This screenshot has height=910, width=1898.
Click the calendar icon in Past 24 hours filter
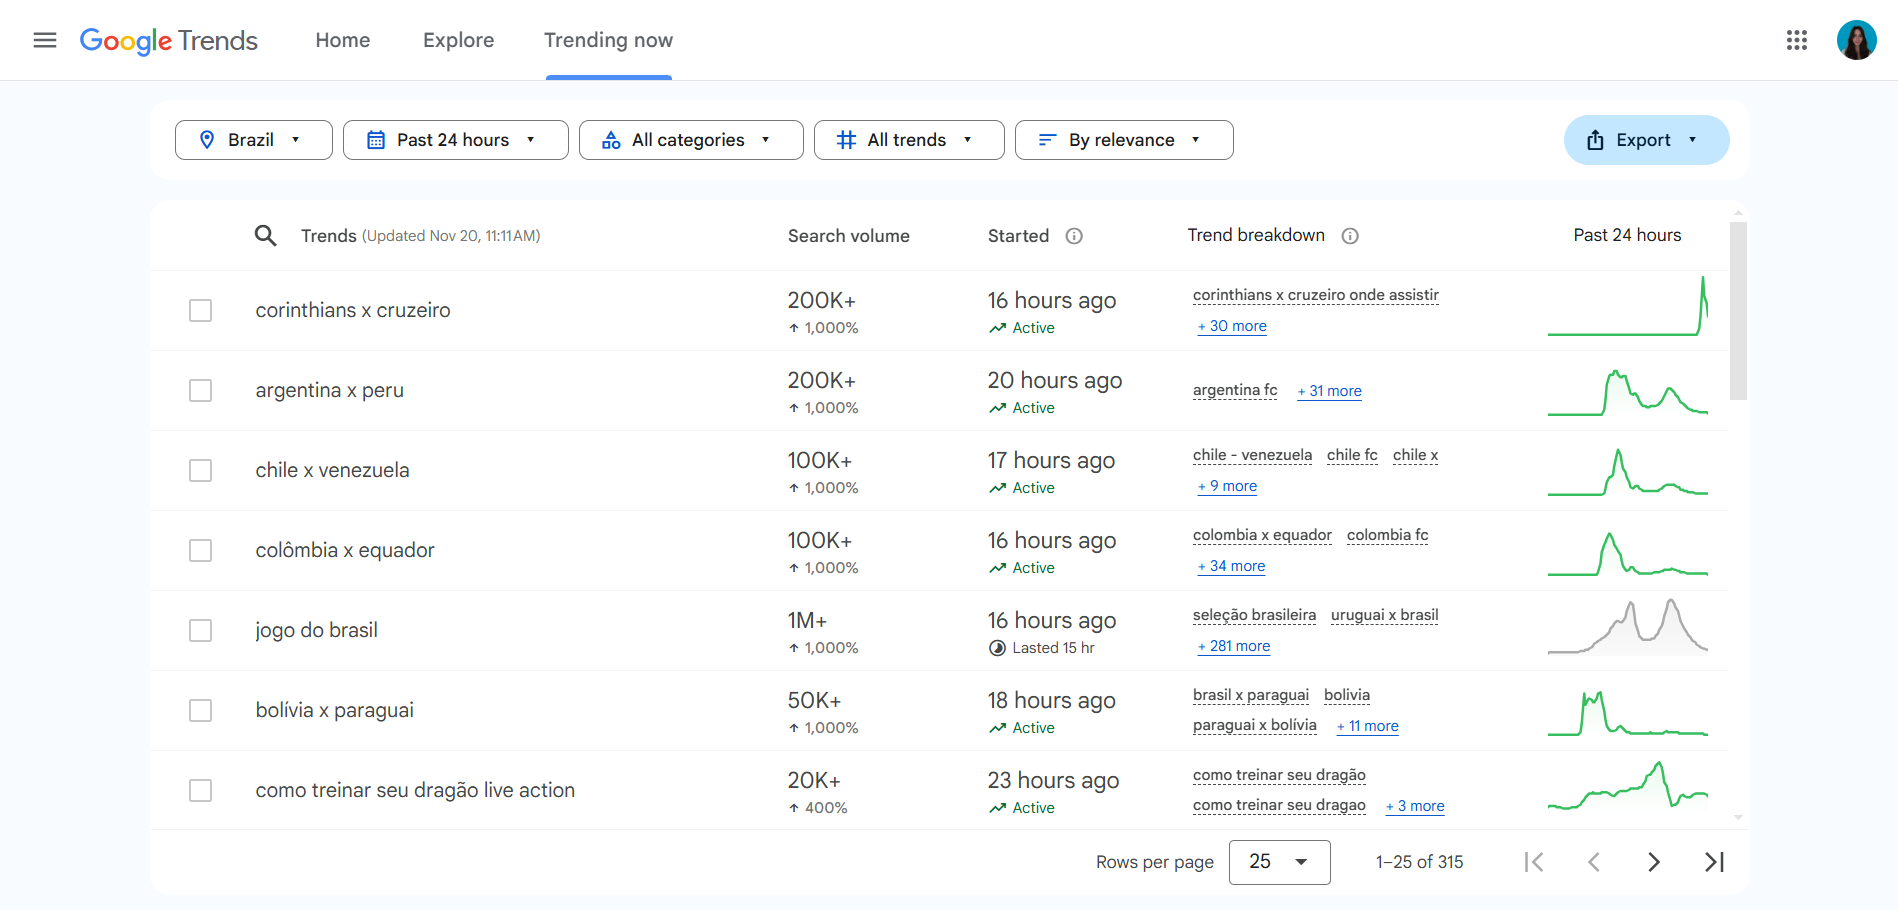[x=376, y=140]
